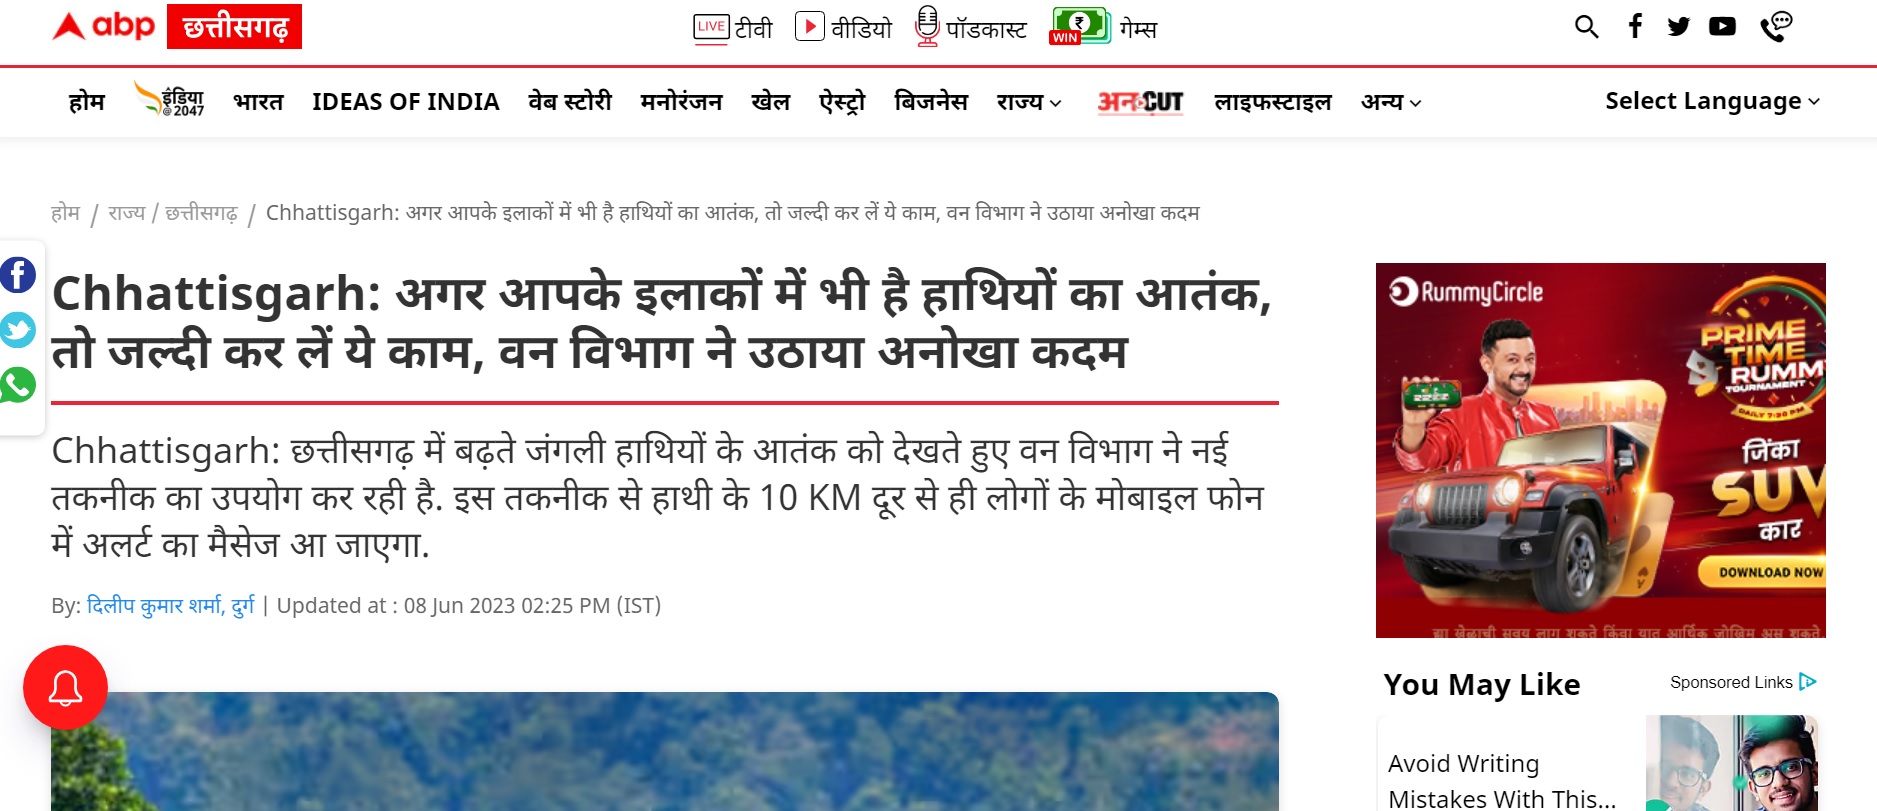Expand the अन्य dropdown menu
Image resolution: width=1877 pixels, height=811 pixels.
click(1391, 101)
